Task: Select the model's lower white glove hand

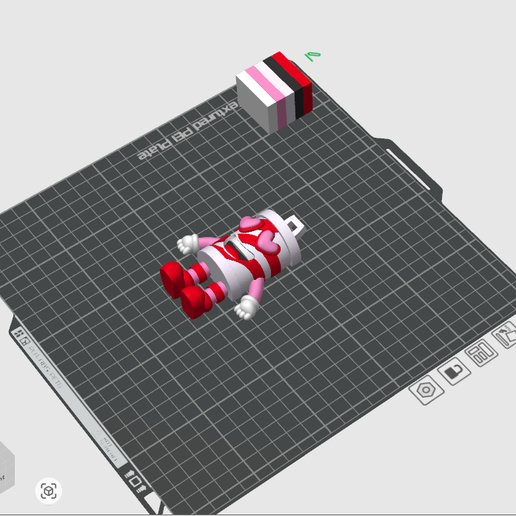Action: (247, 308)
